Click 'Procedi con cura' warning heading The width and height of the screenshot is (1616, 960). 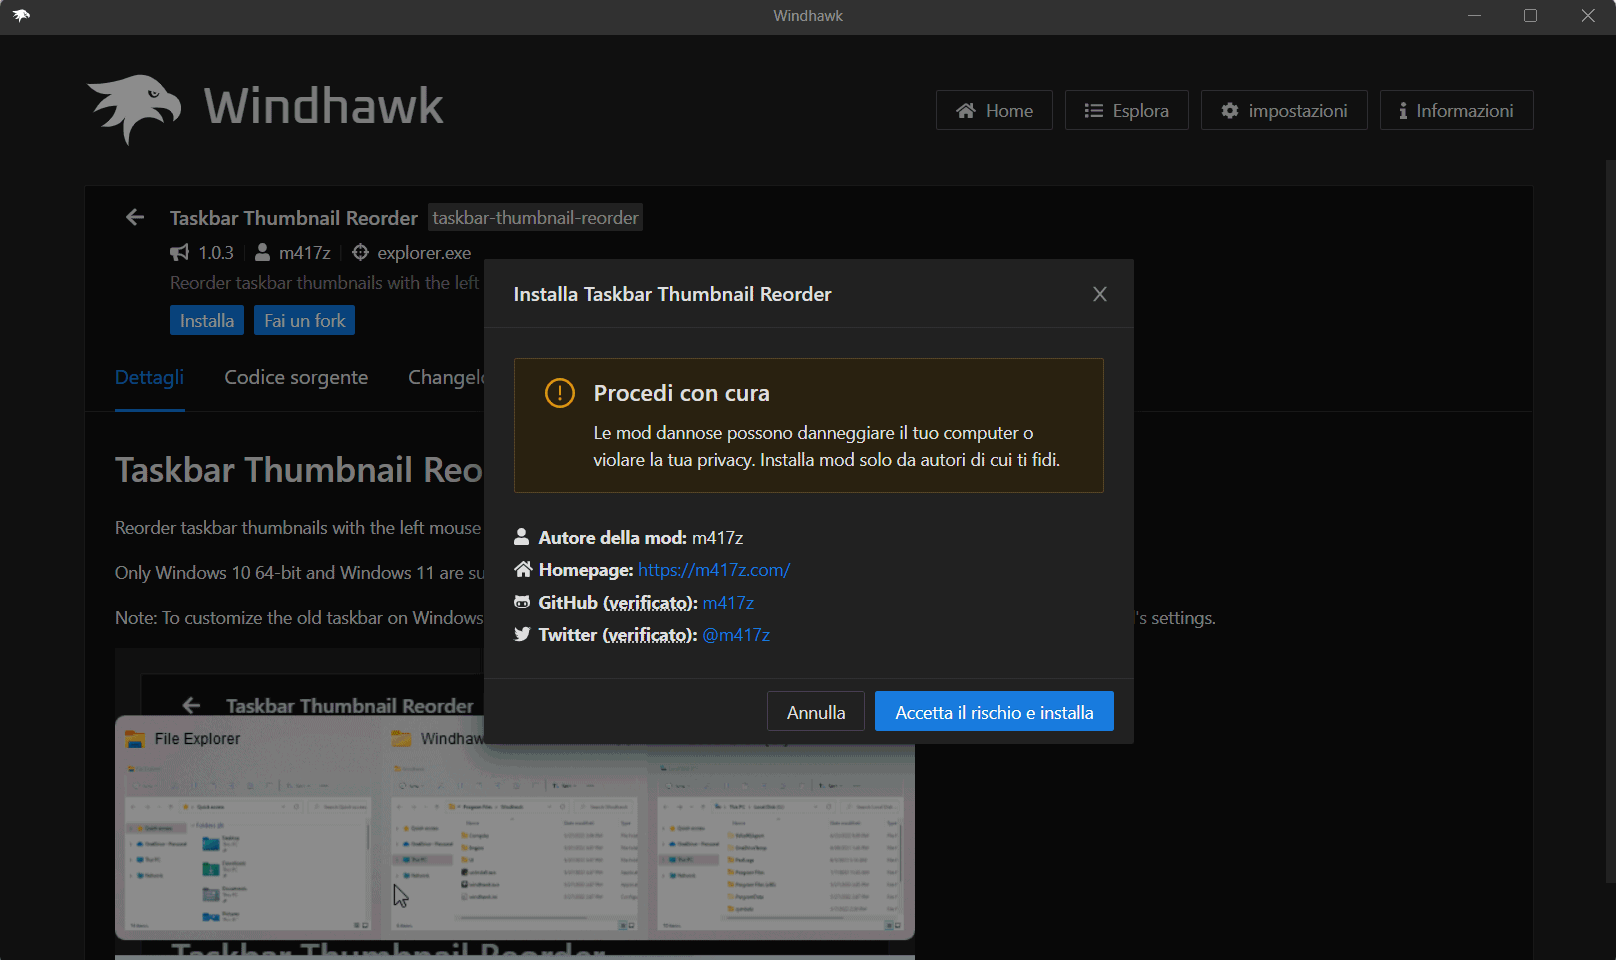click(681, 393)
